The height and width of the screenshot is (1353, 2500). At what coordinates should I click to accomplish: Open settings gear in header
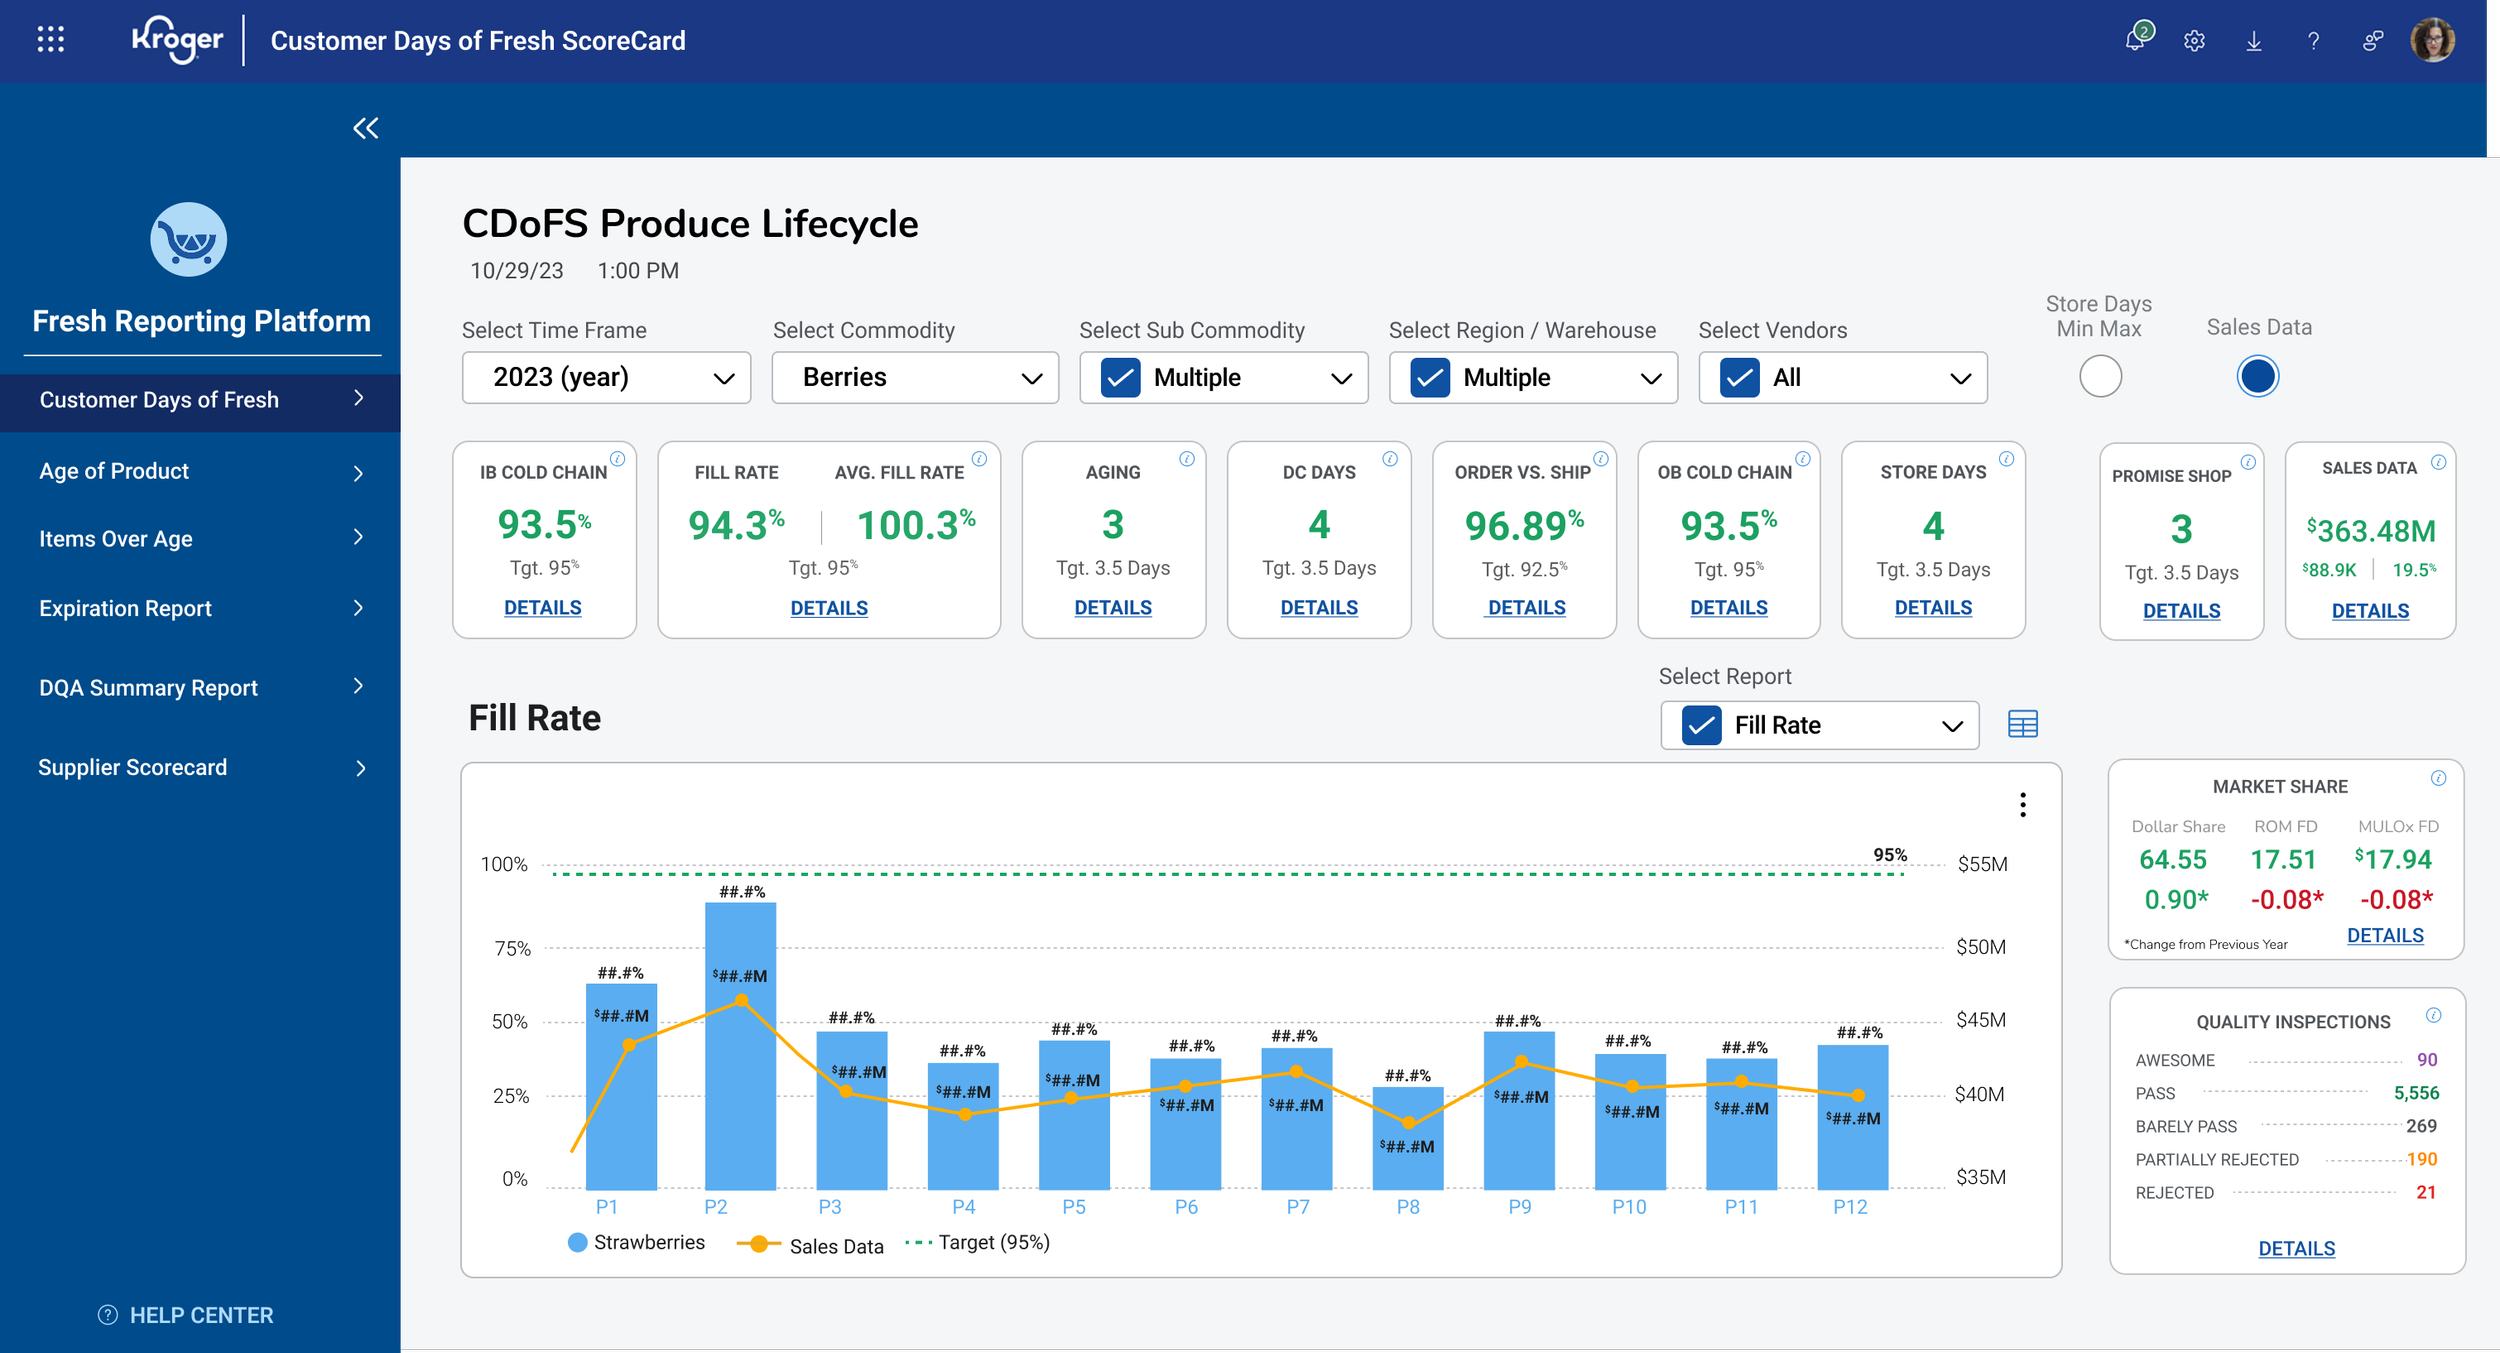[x=2195, y=41]
